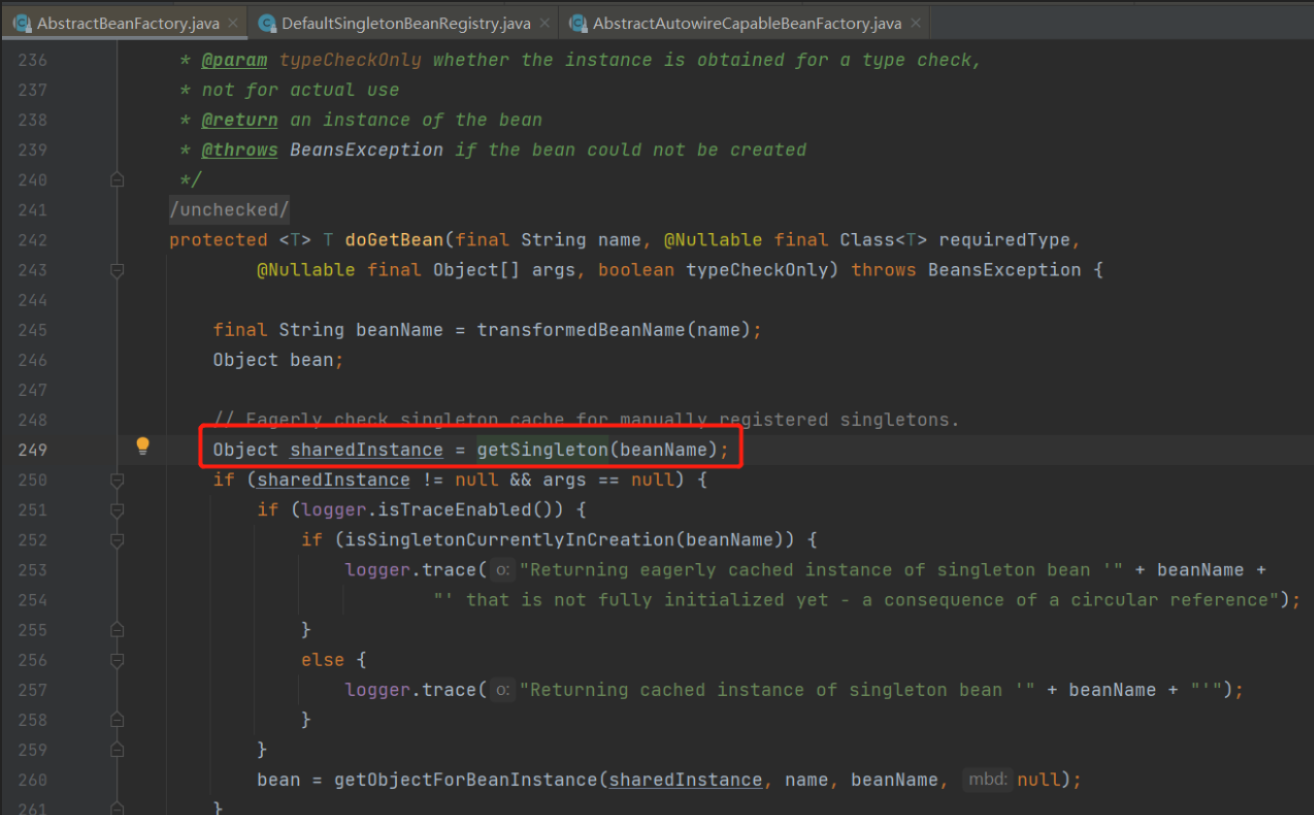The image size is (1314, 815).
Task: Click the @throws Javadoc tag on line 239
Action: click(240, 150)
